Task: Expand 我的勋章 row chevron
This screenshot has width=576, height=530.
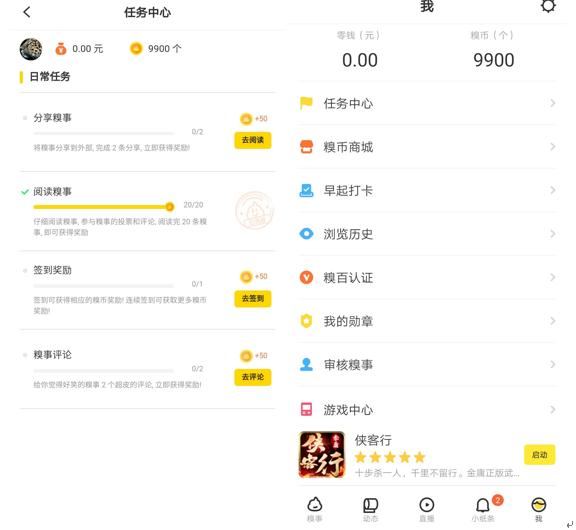Action: [552, 321]
